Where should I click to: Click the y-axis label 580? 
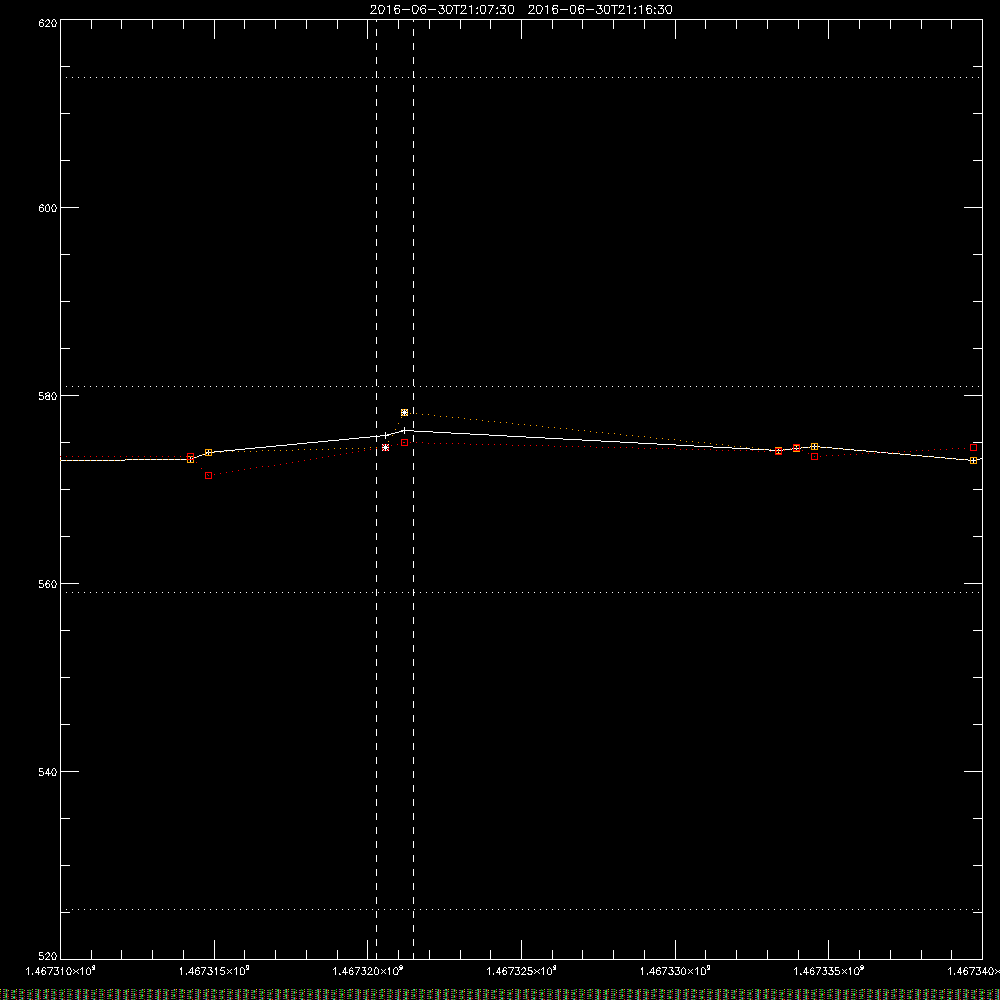pyautogui.click(x=48, y=395)
